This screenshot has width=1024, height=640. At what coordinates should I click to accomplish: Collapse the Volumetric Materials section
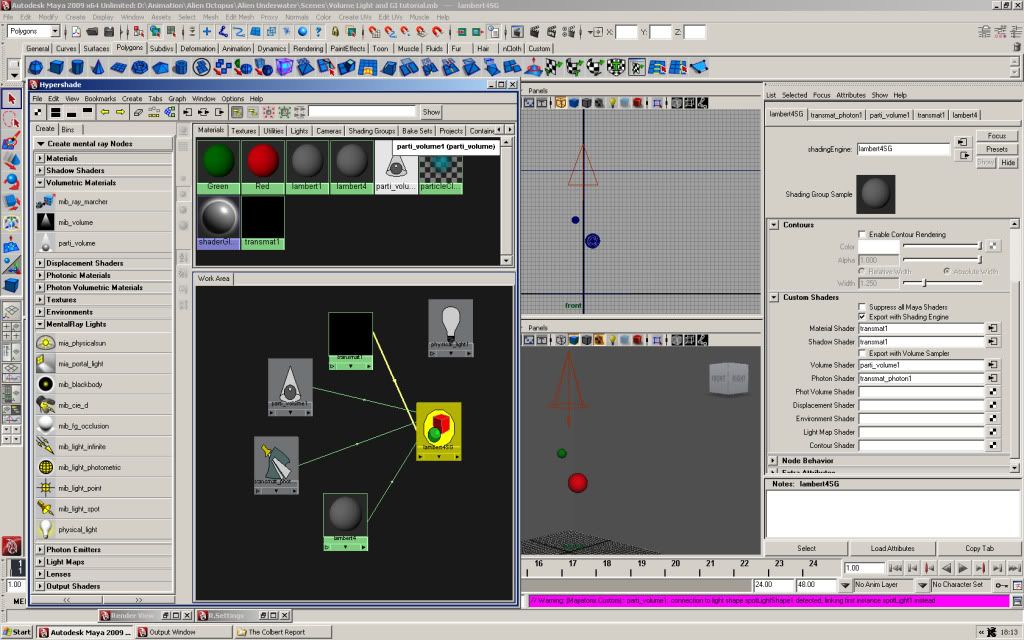(41, 183)
